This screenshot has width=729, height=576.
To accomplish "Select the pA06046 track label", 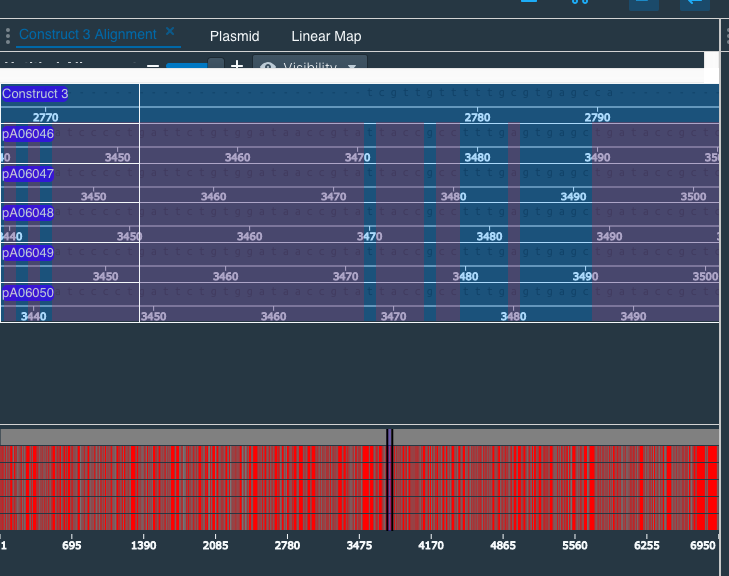I will tap(28, 134).
